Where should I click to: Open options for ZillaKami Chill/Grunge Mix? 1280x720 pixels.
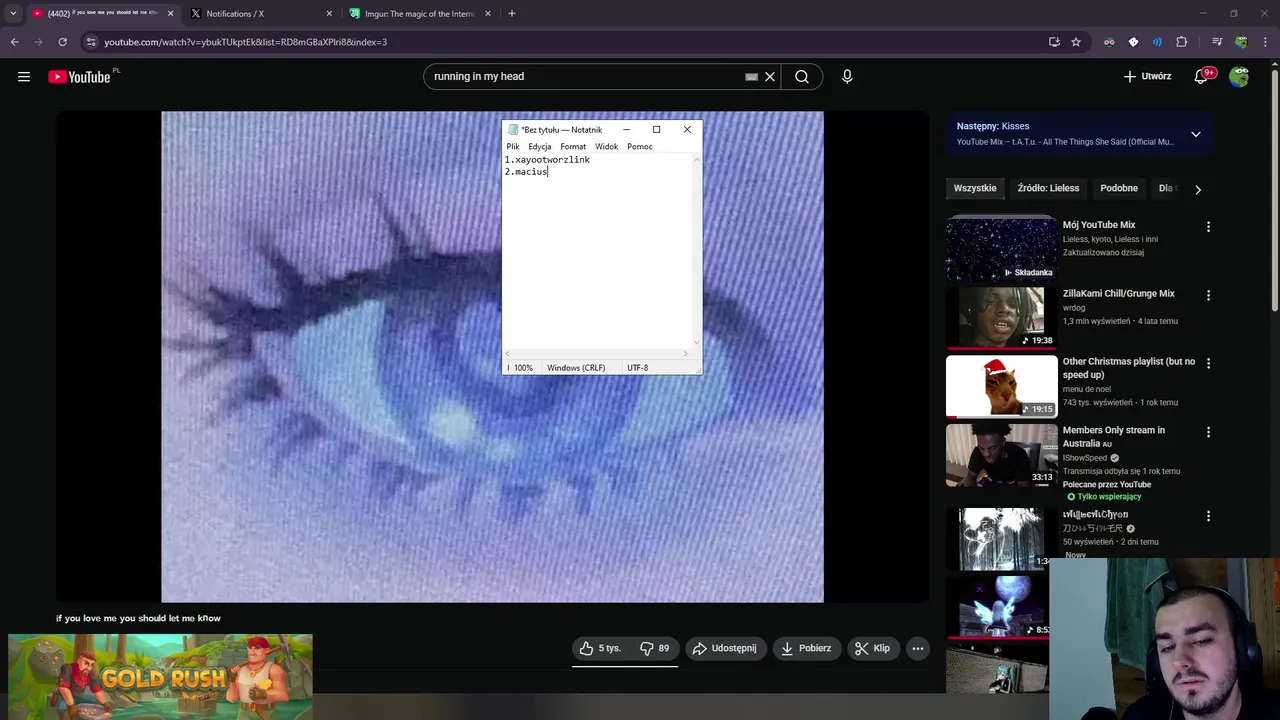click(1208, 295)
